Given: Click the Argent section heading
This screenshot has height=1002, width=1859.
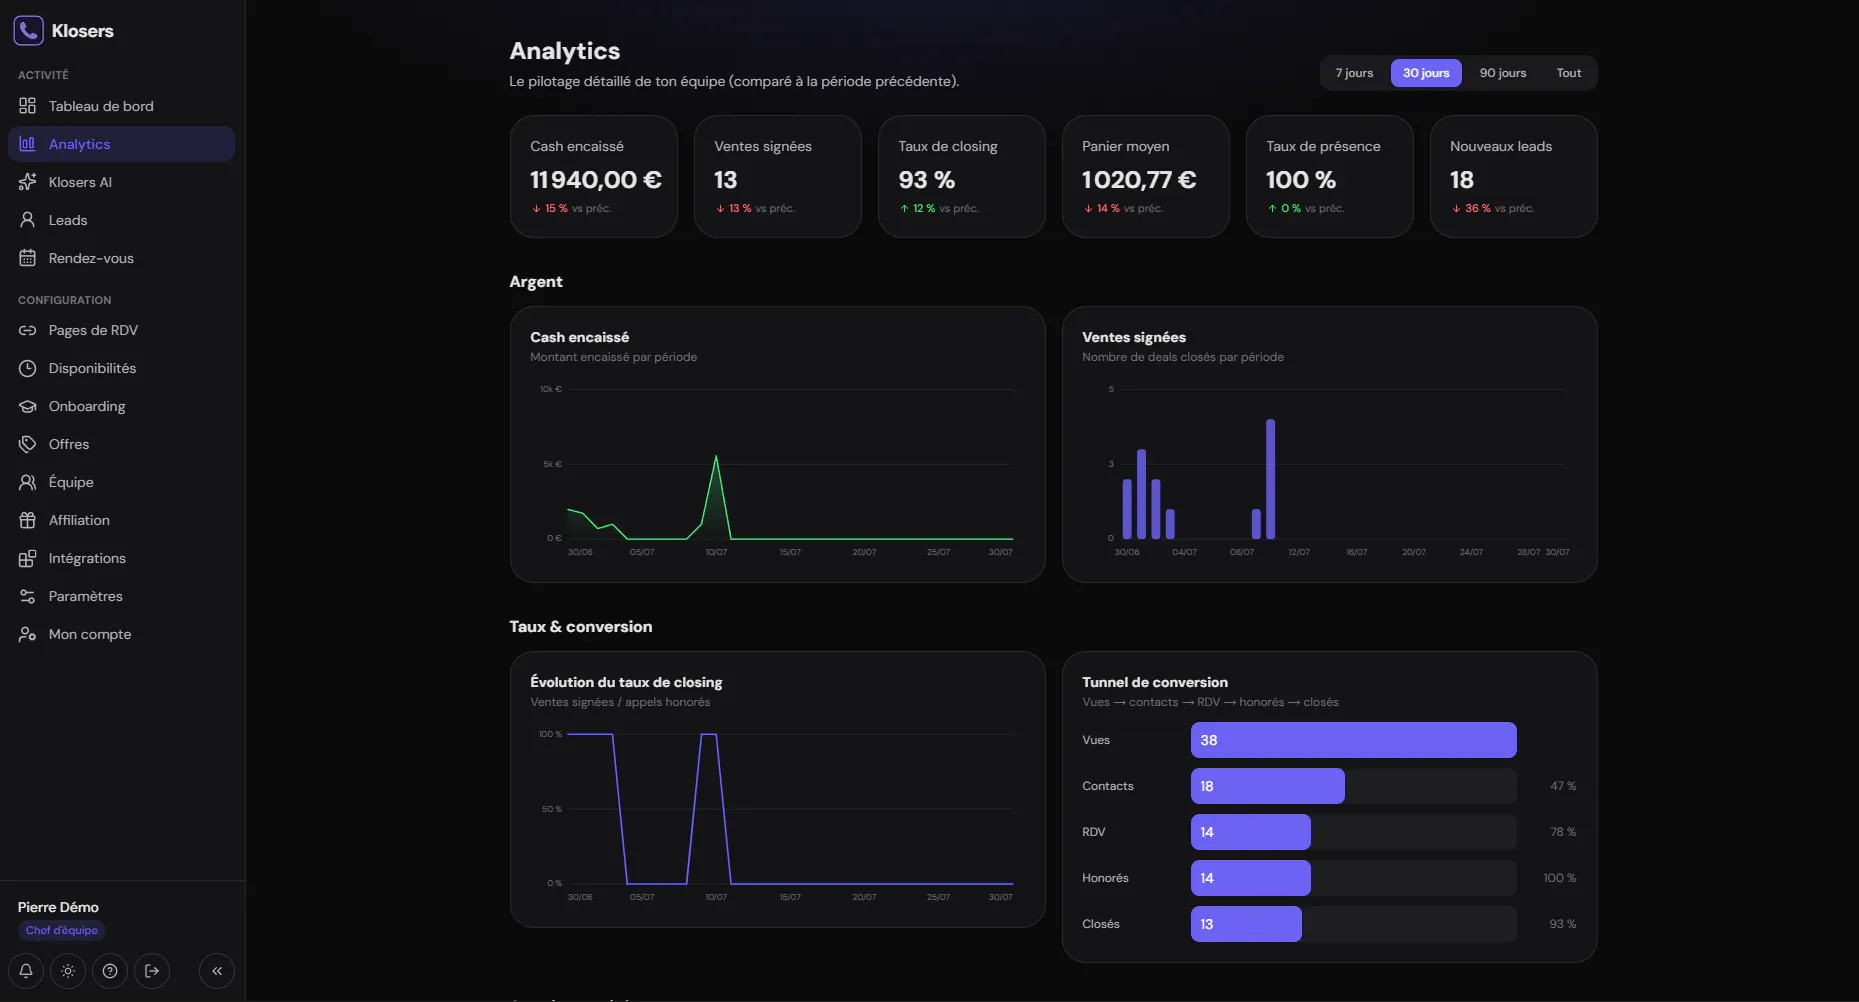Looking at the screenshot, I should pos(536,282).
